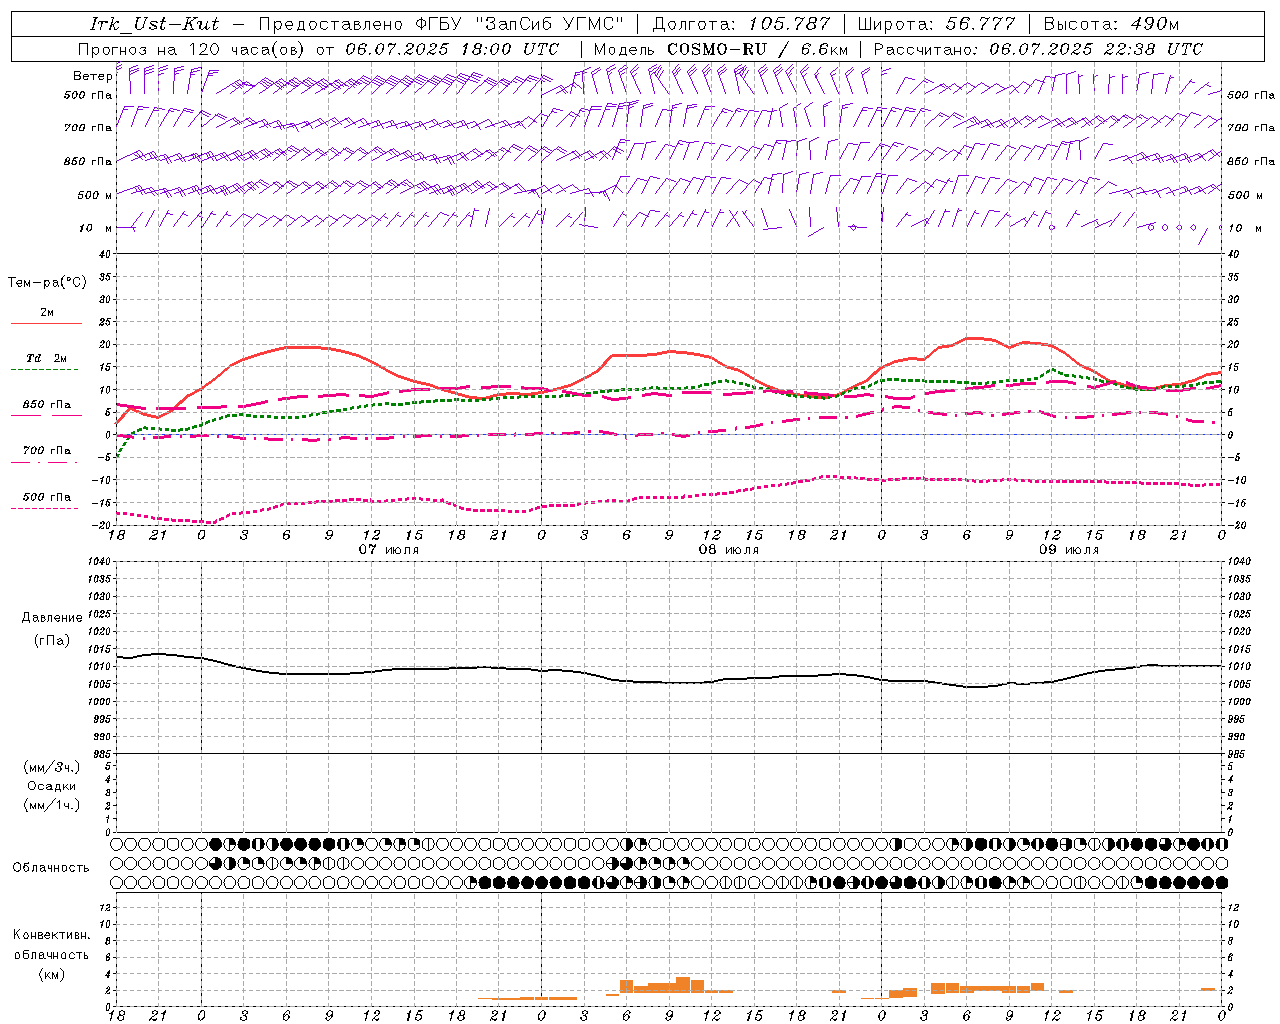Click the (км) unit label
Viewport: 1280px width, 1024px height.
pos(51,974)
